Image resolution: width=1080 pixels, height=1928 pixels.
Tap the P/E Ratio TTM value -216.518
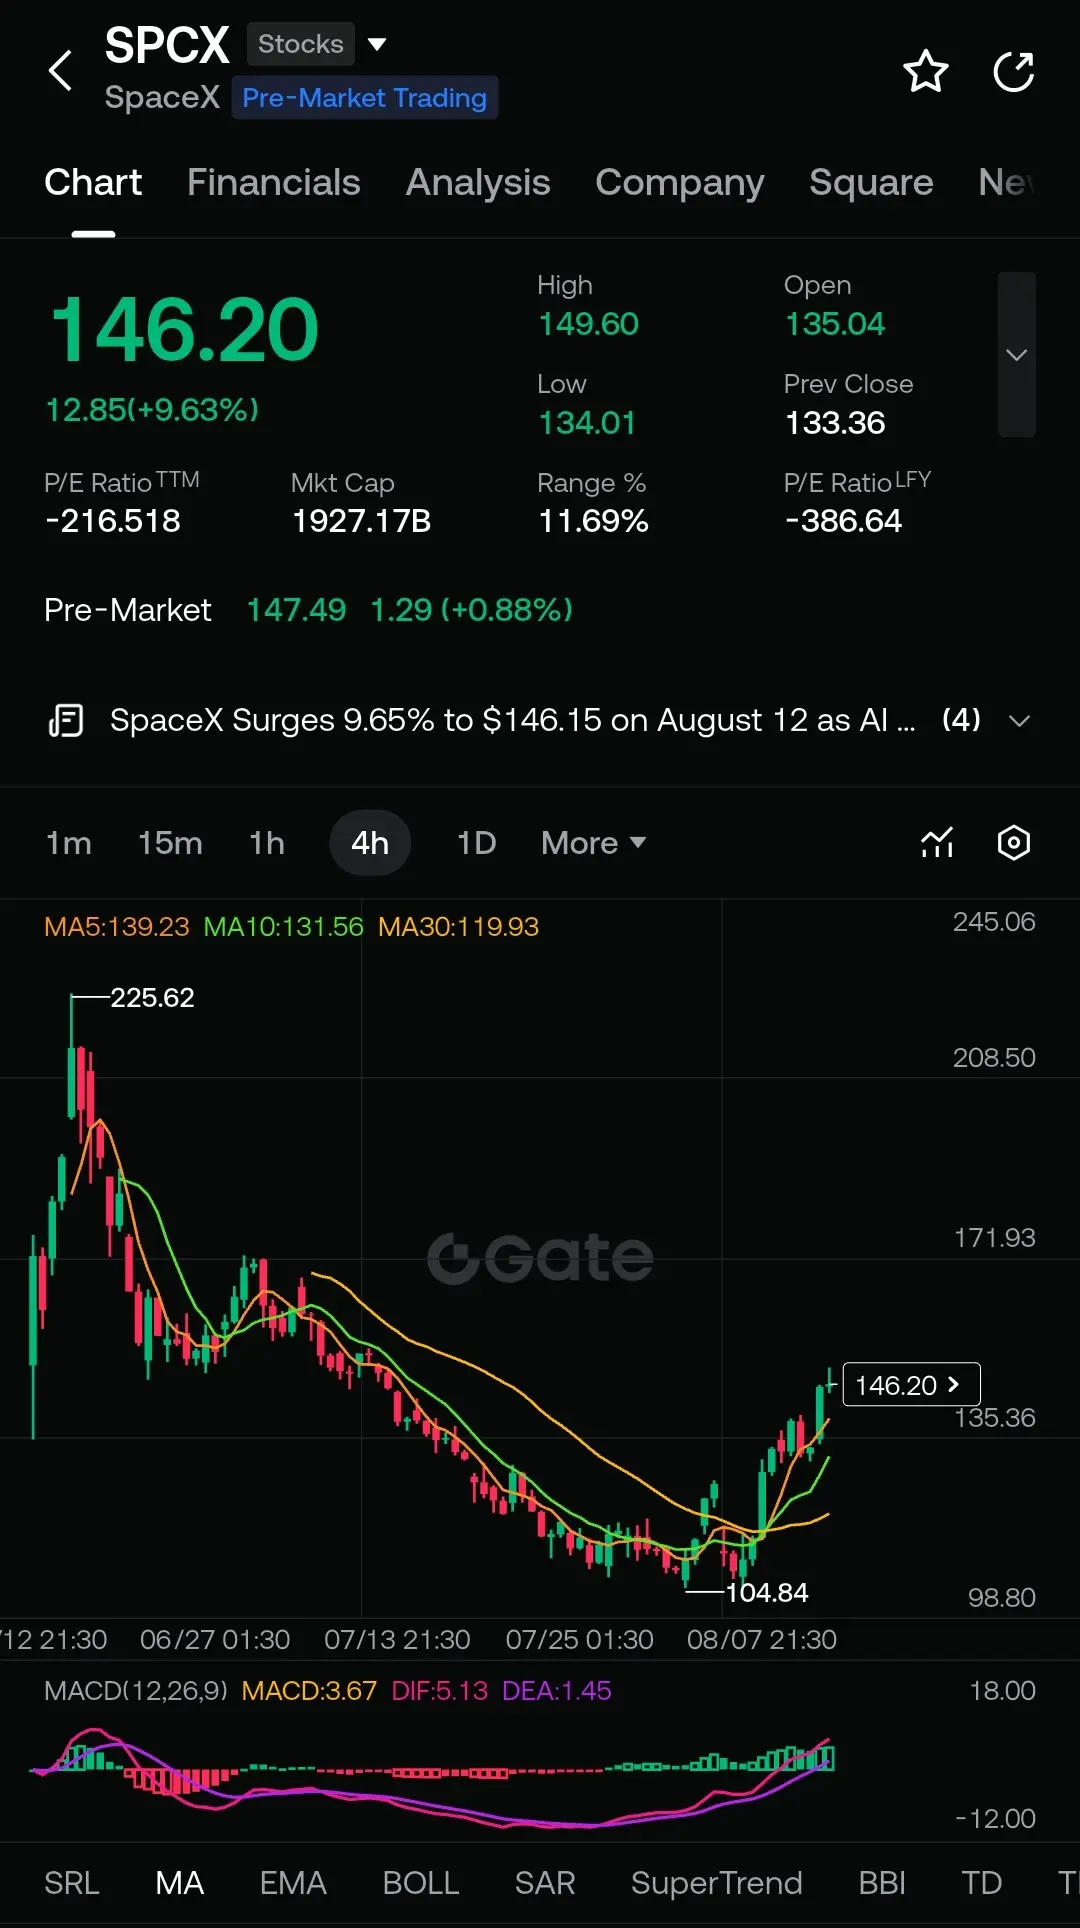pos(113,521)
